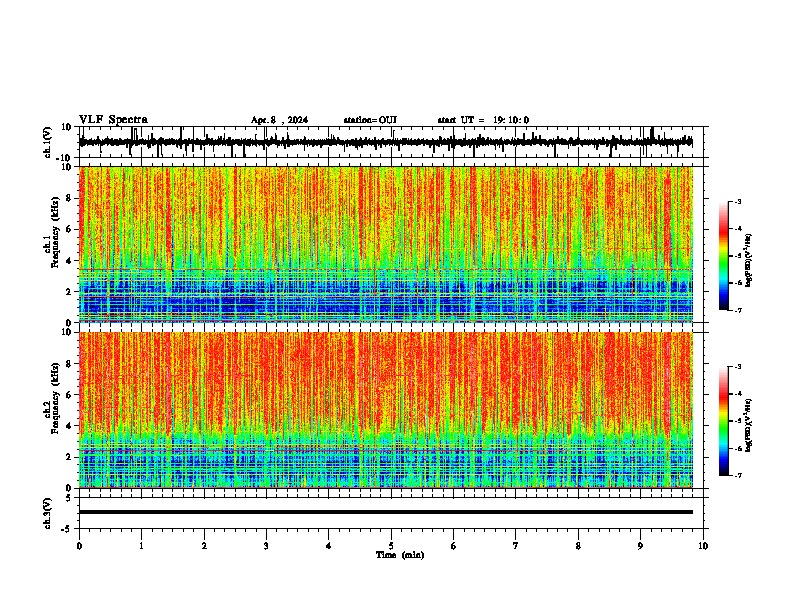Click the '10' tick label on Time axis
This screenshot has height=612, width=792.
tap(703, 546)
